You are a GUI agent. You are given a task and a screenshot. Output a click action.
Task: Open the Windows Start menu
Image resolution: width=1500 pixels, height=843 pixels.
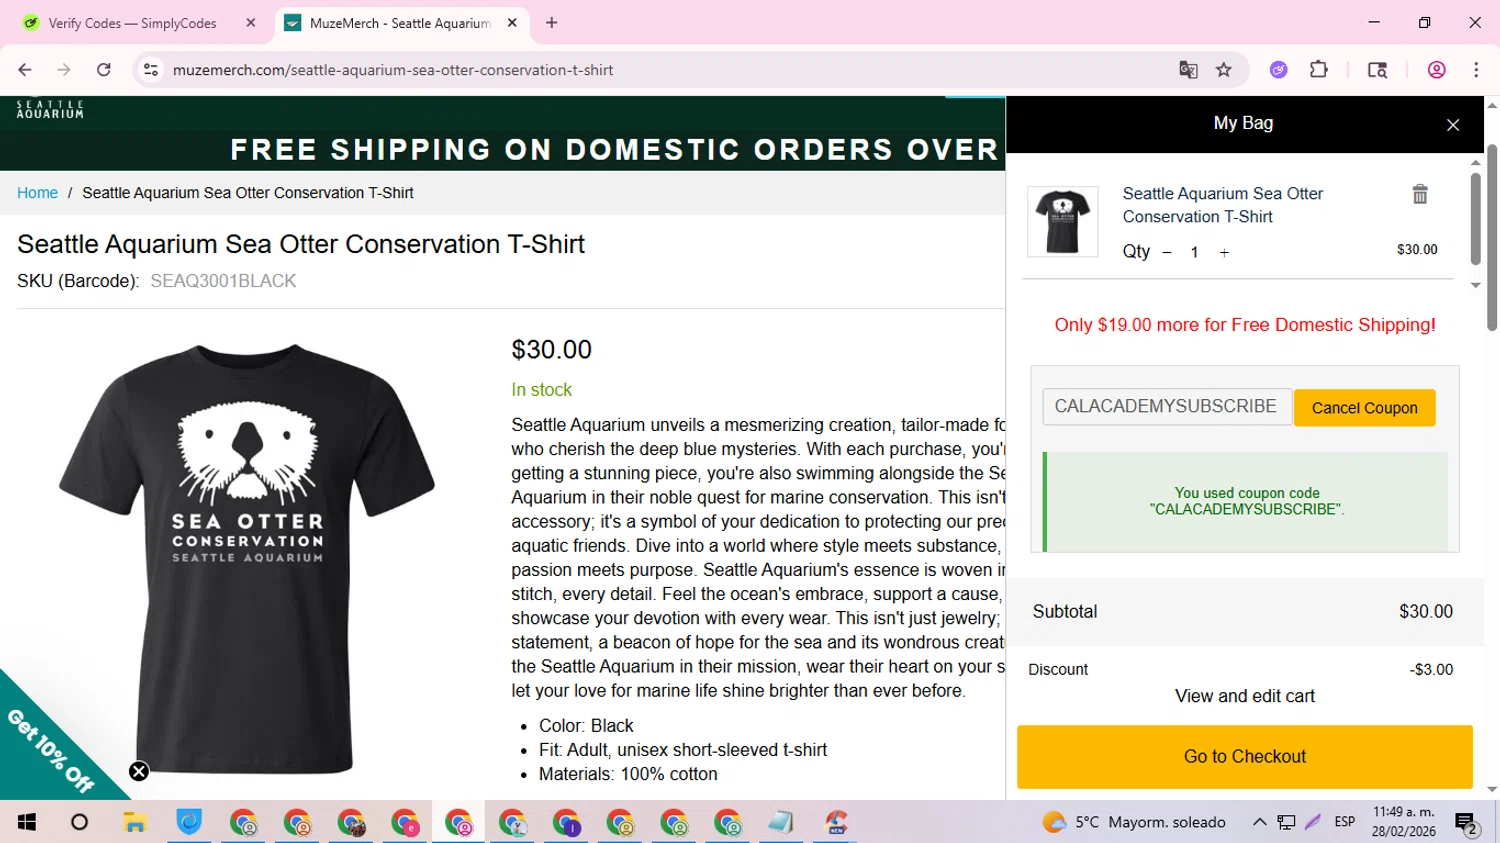[27, 822]
